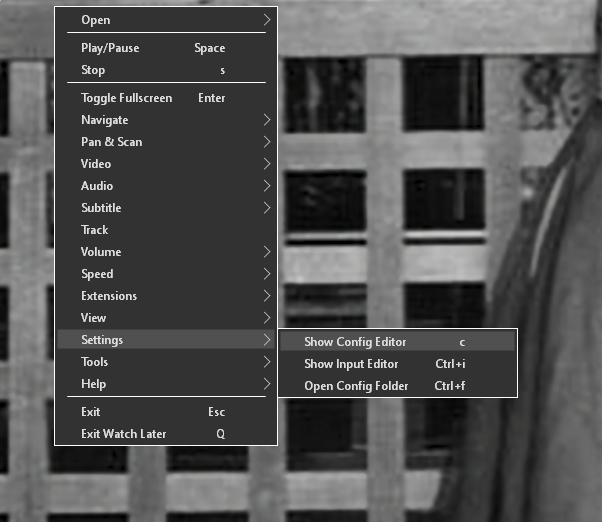Viewport: 602px width, 522px height.
Task: Click the Q shortcut beside Exit Watch Later
Action: click(221, 434)
